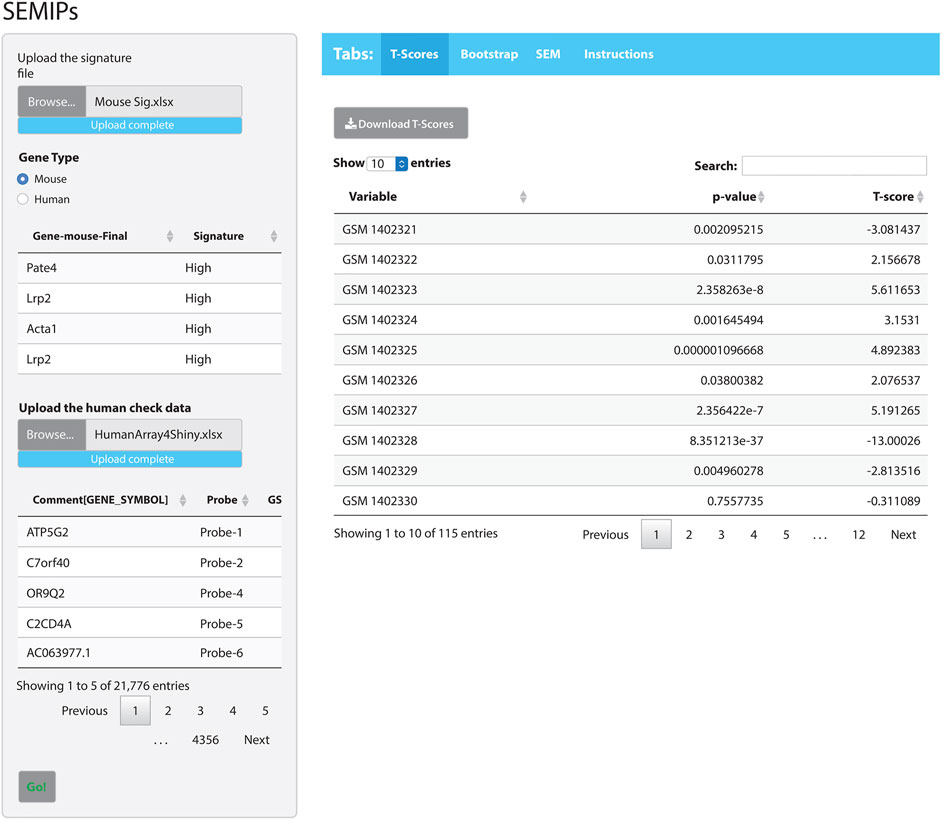This screenshot has width=941, height=820.
Task: Click T-score -13.00026 cell
Action: click(x=893, y=441)
